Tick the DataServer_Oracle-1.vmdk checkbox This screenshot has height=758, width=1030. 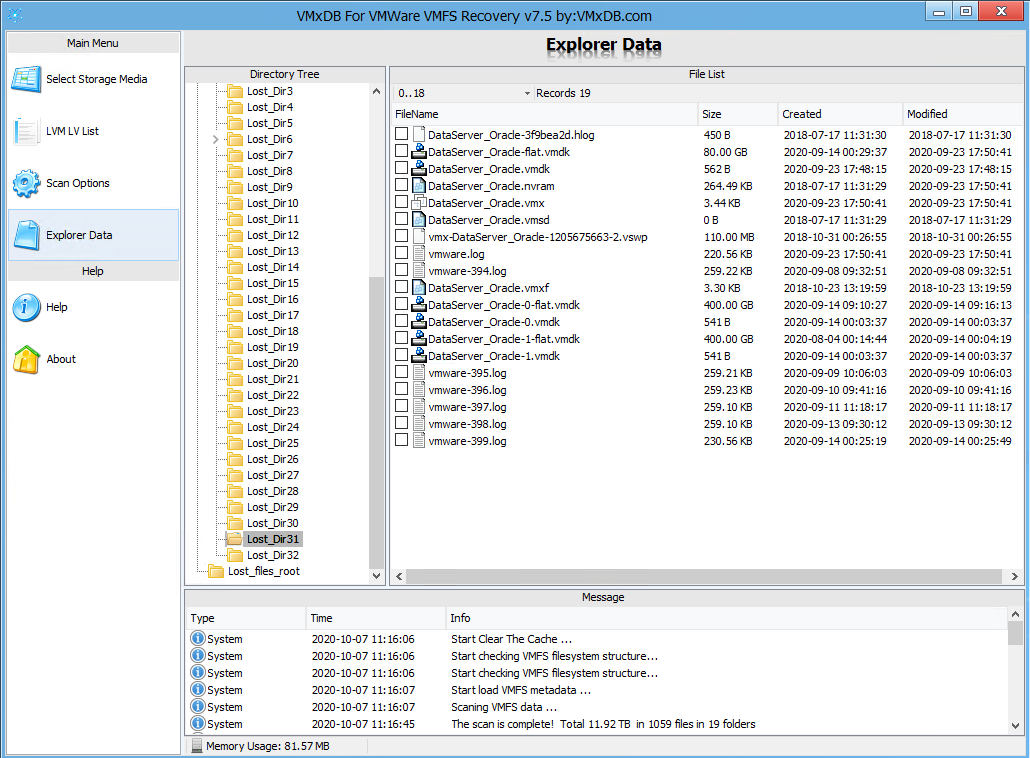pyautogui.click(x=401, y=355)
